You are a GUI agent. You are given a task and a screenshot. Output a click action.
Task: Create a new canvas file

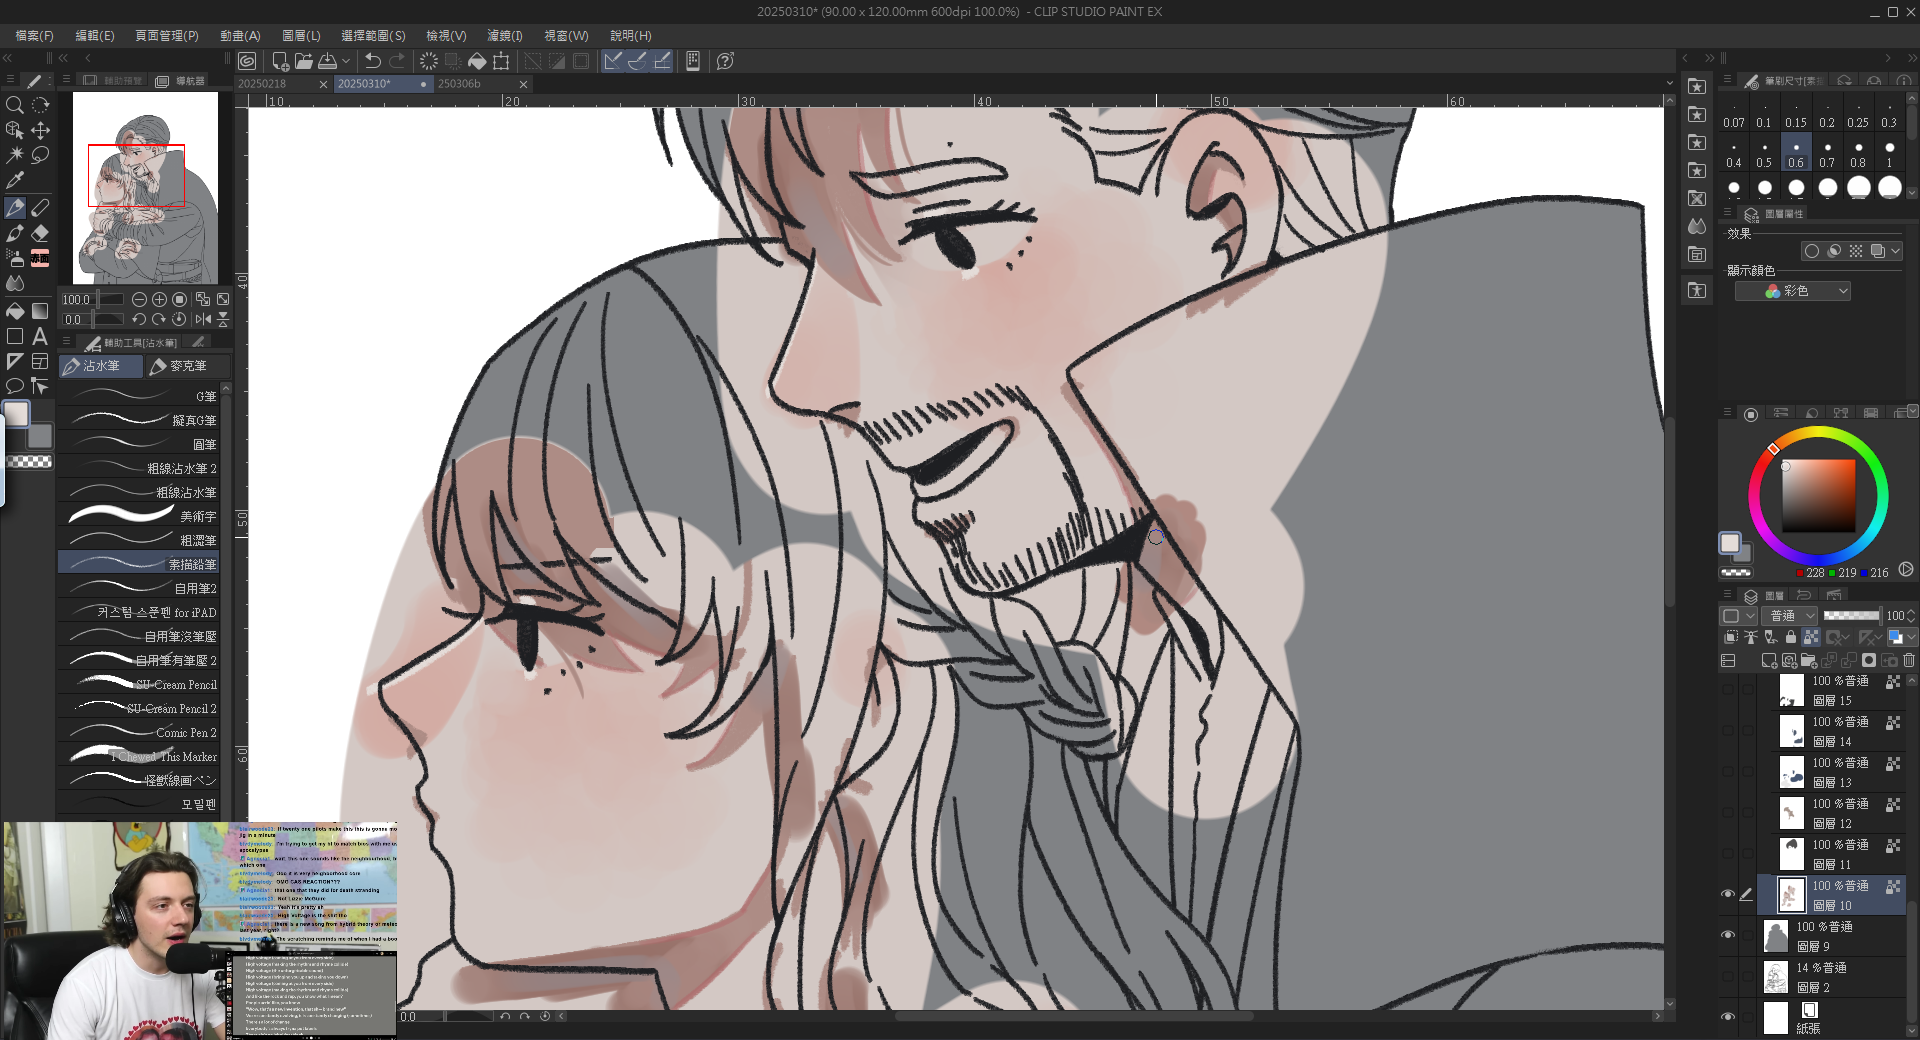point(280,61)
